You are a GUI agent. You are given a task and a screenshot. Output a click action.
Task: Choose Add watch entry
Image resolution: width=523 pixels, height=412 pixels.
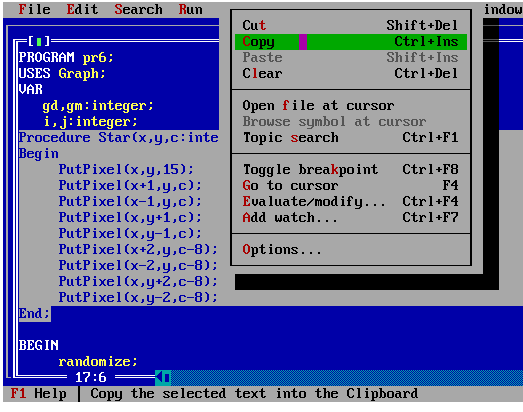tap(350, 218)
